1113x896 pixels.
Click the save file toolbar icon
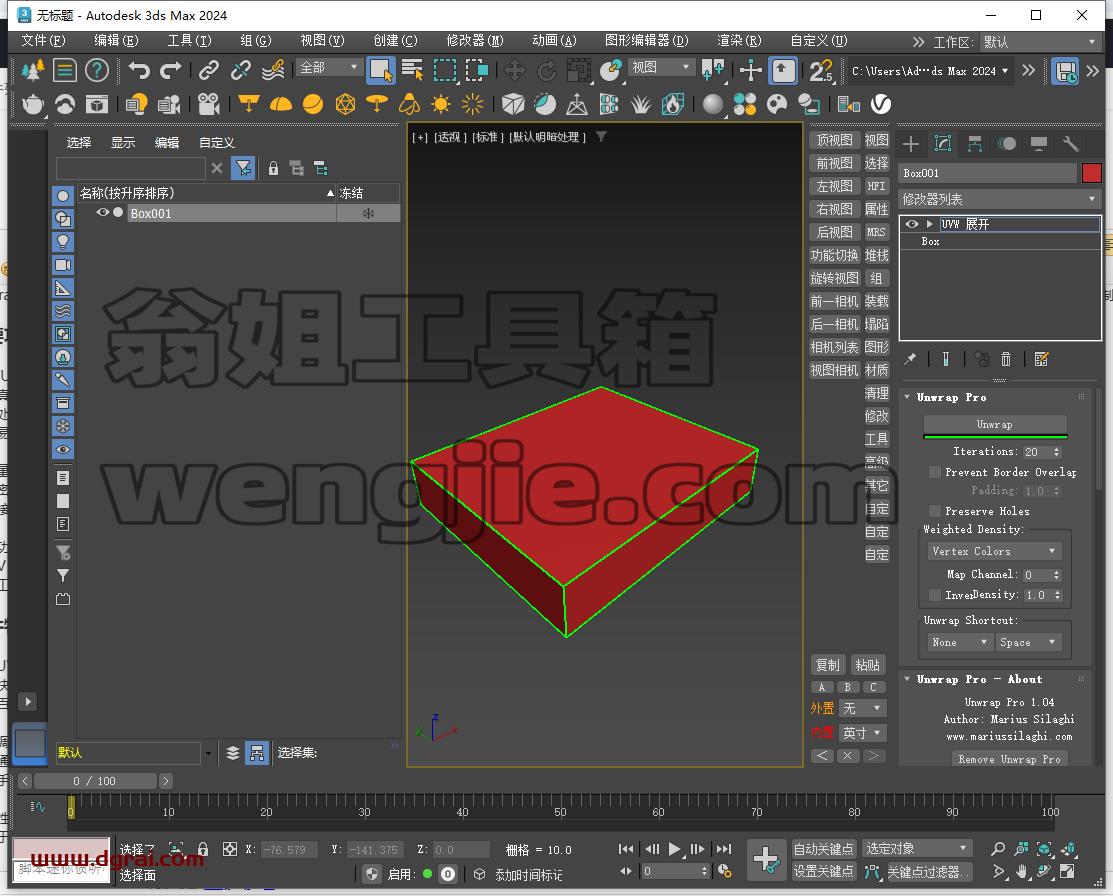(1064, 70)
